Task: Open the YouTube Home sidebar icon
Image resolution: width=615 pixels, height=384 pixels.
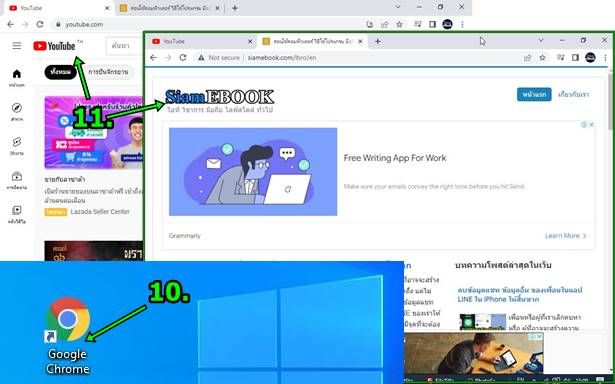Action: 17,74
